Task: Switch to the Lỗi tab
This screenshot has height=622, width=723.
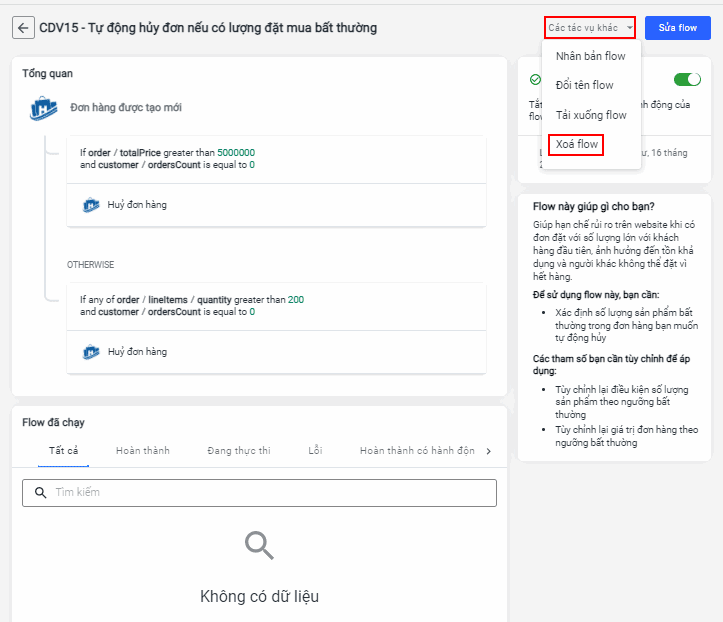Action: click(315, 451)
